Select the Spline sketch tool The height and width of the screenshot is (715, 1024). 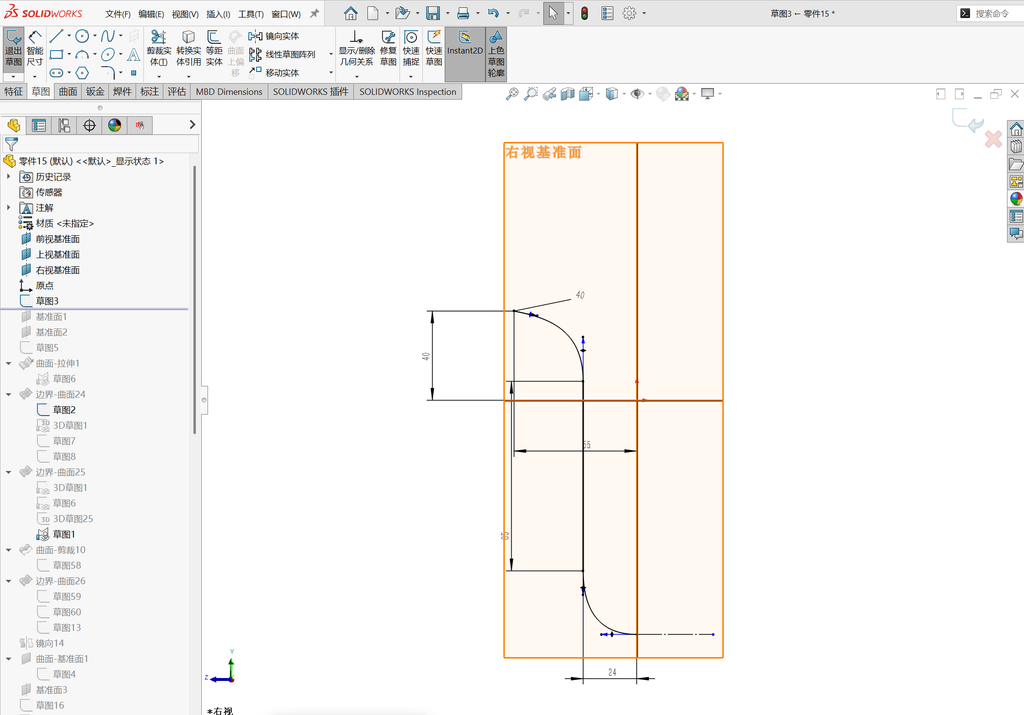coord(108,36)
